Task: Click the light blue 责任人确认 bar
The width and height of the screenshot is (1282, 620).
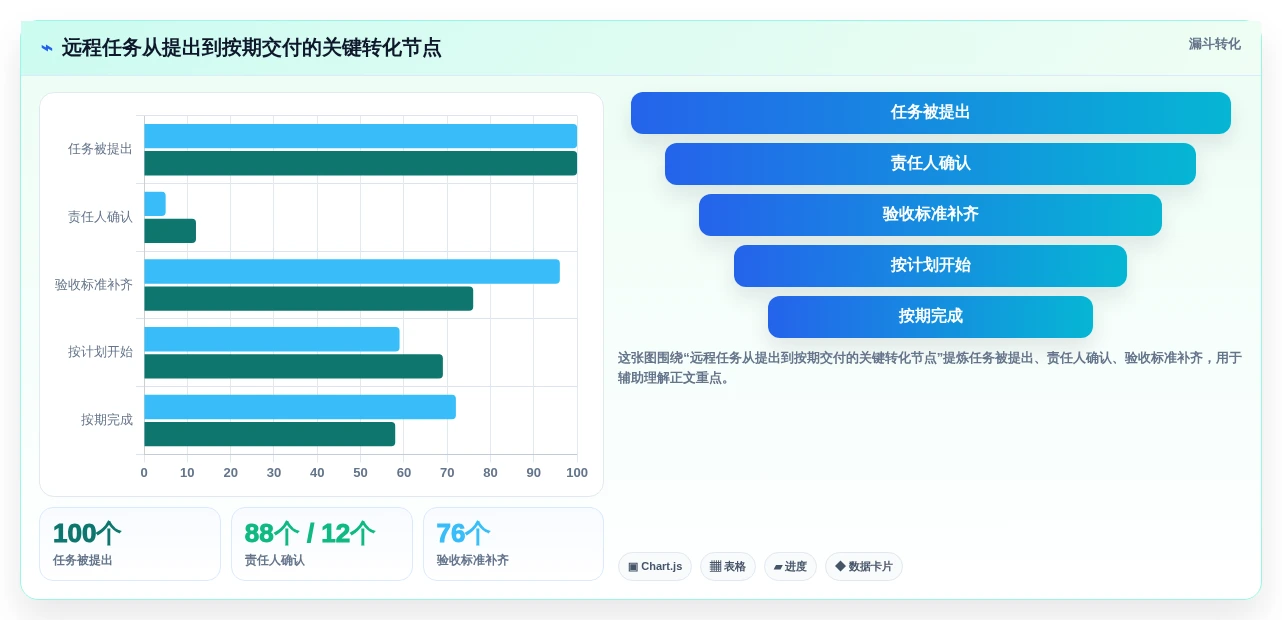Action: (155, 204)
